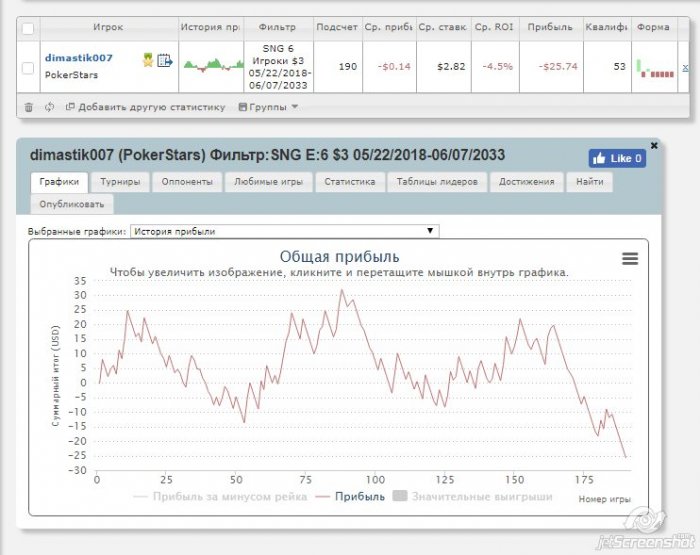Viewport: 700px width, 555px height.
Task: Click the PokerStars network label
Action: pyautogui.click(x=71, y=75)
